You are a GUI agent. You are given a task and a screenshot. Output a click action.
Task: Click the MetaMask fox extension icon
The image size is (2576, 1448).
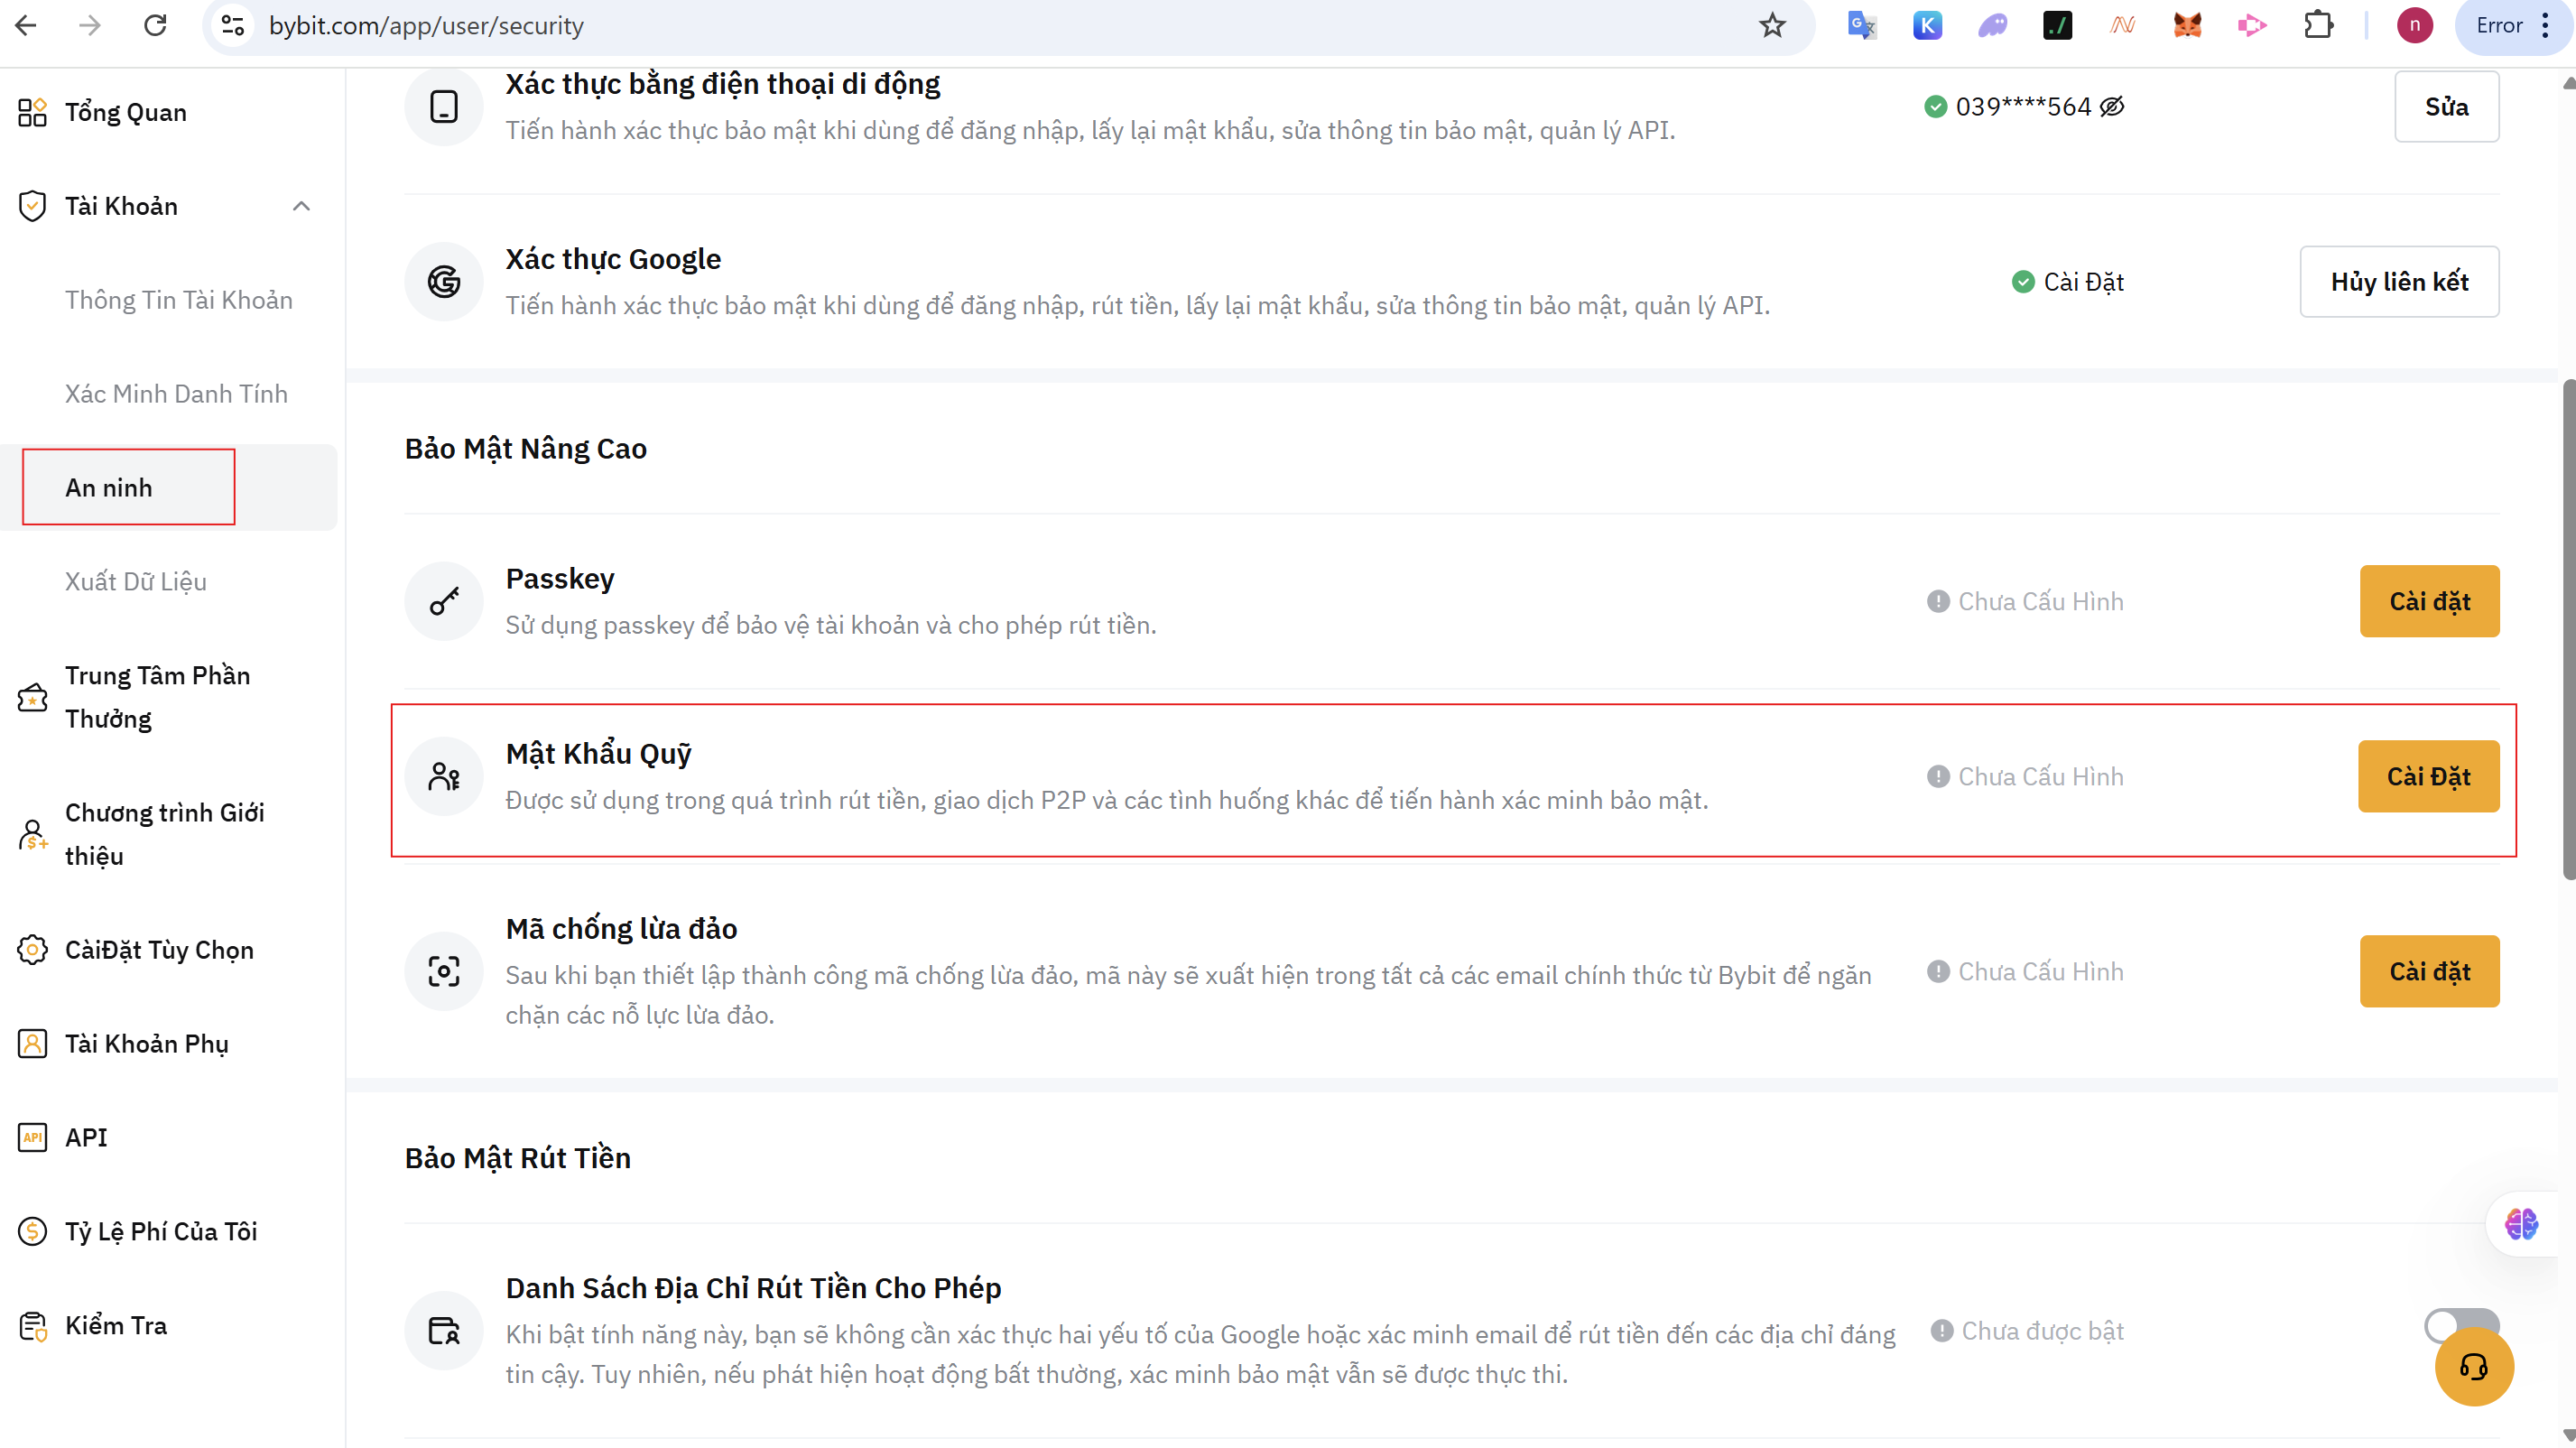[x=2187, y=26]
